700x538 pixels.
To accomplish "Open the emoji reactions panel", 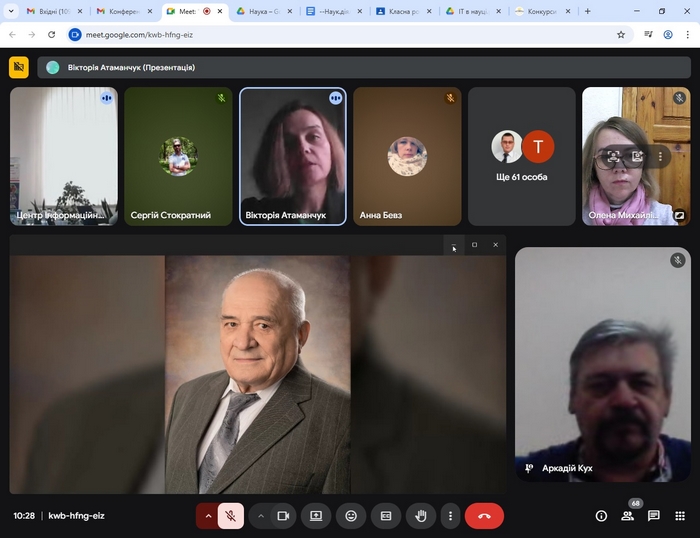I will pos(351,516).
